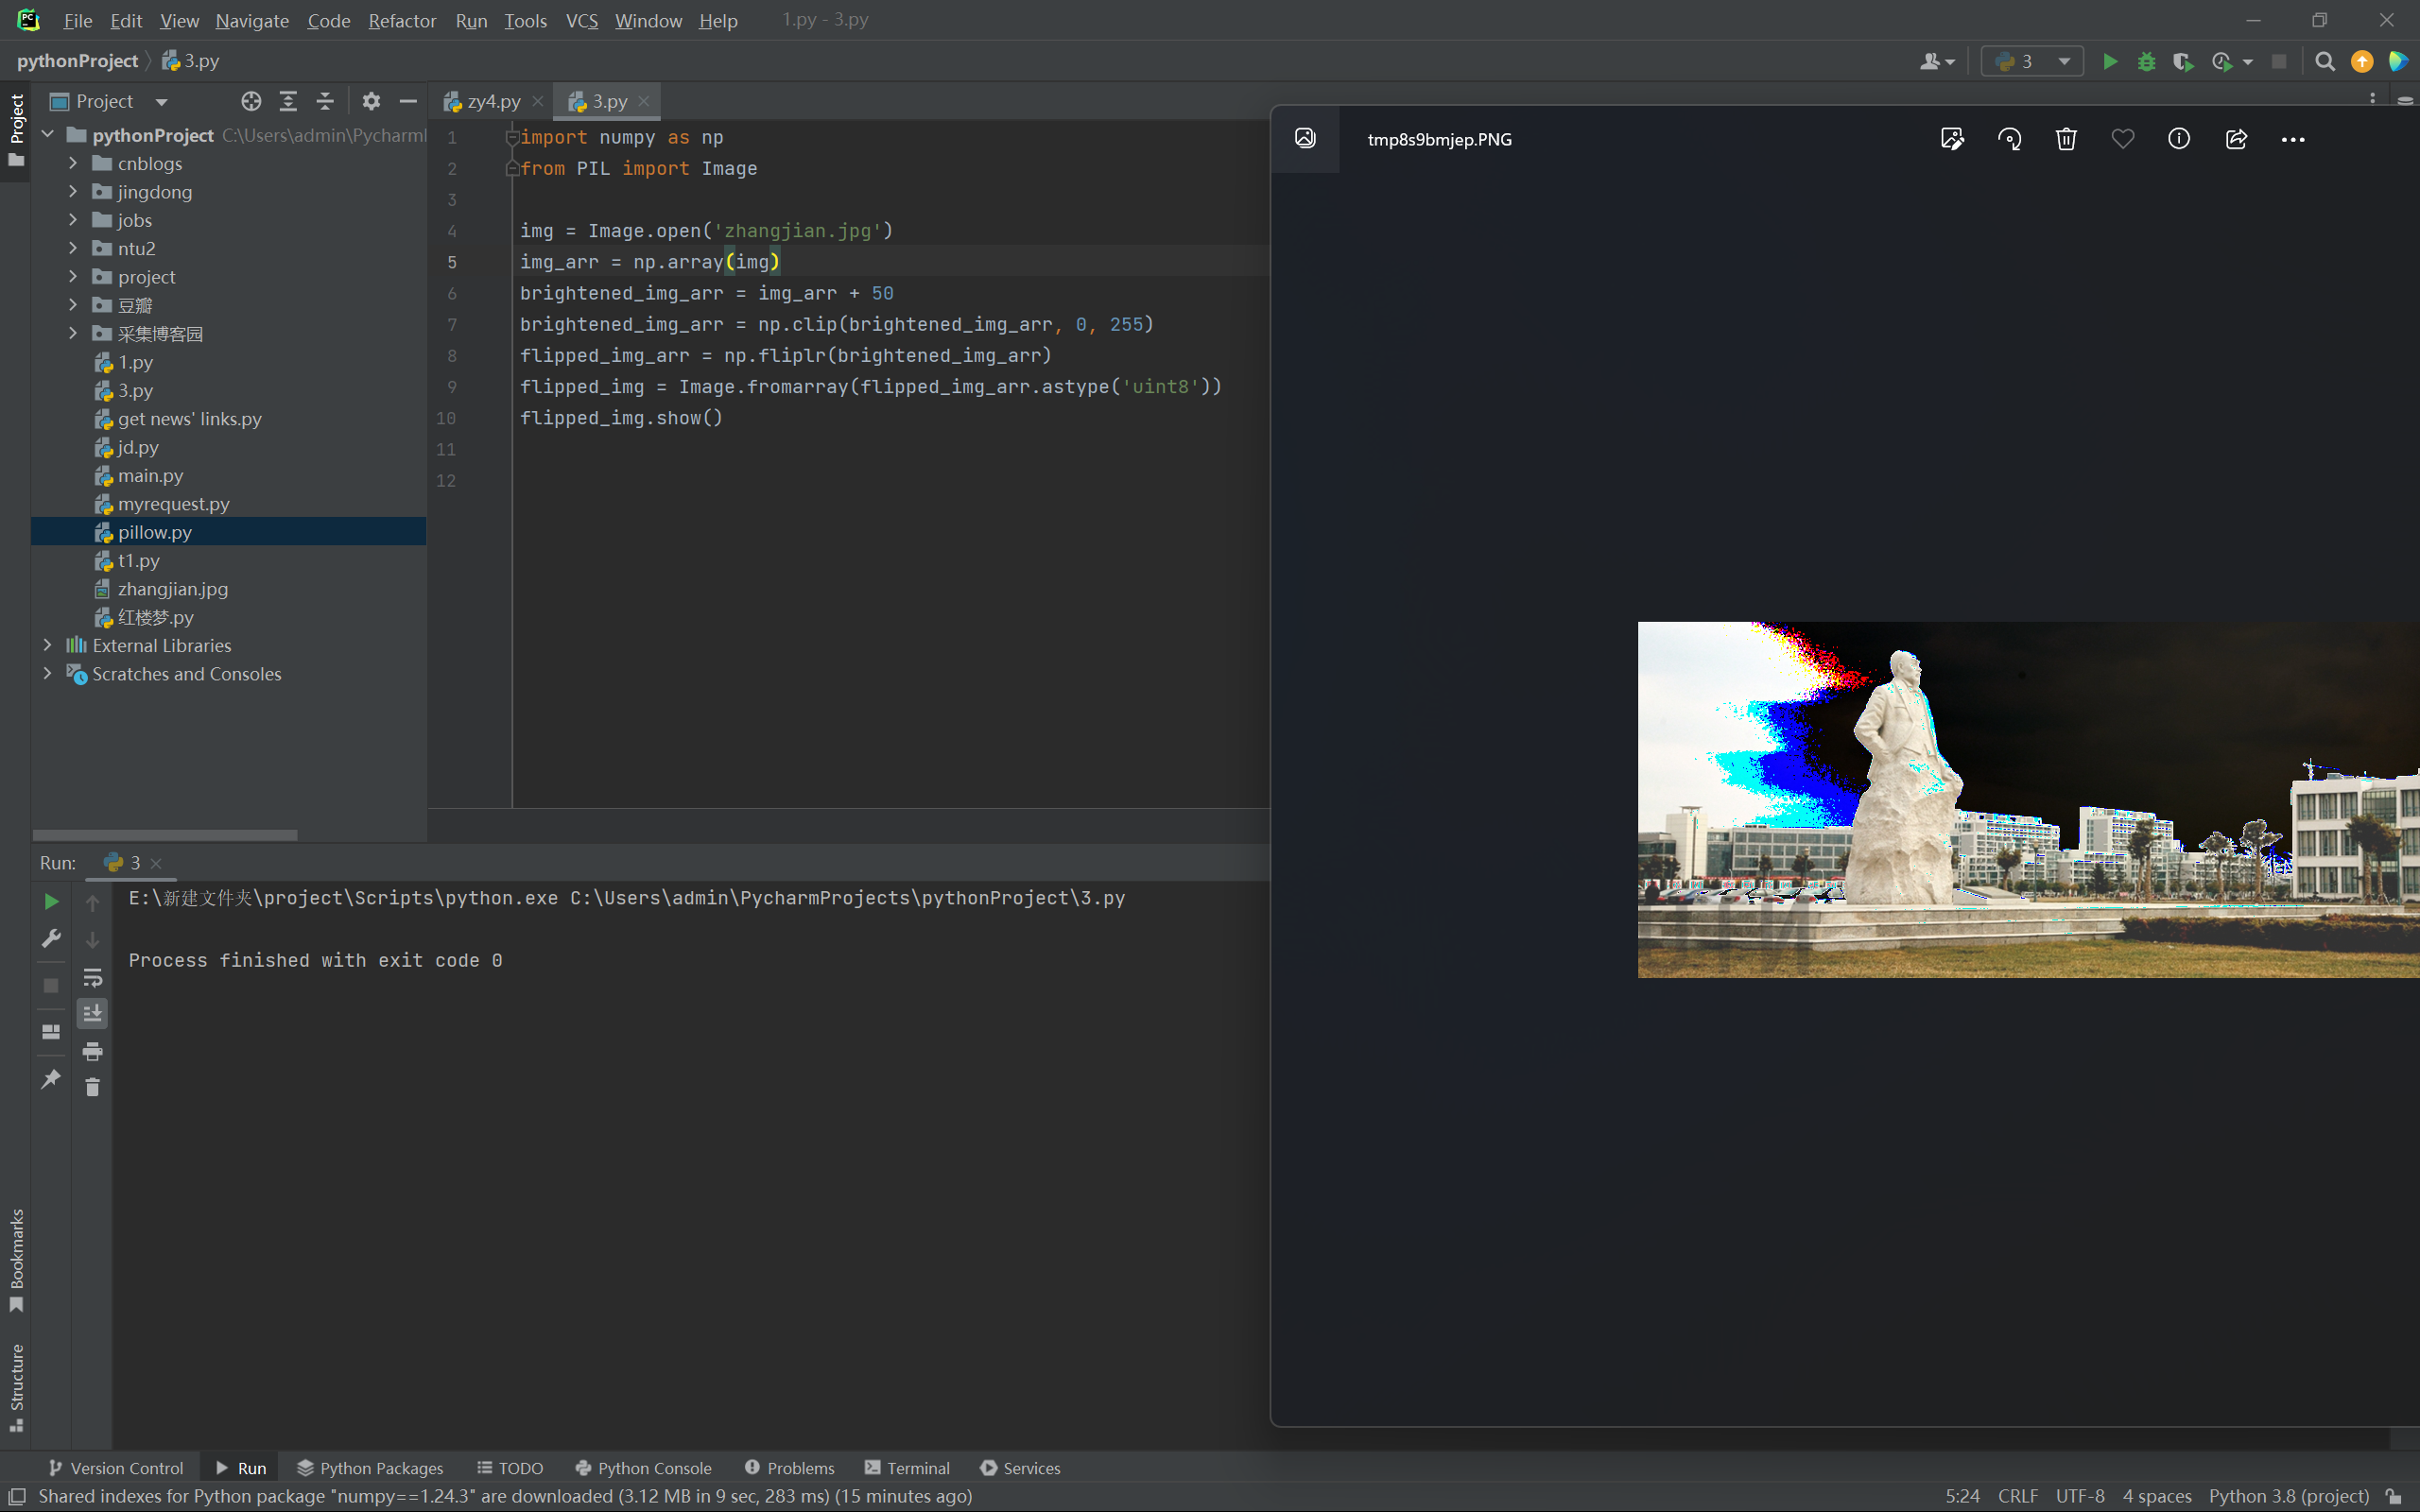The height and width of the screenshot is (1512, 2420).
Task: Open the Refactor menu
Action: tap(402, 20)
